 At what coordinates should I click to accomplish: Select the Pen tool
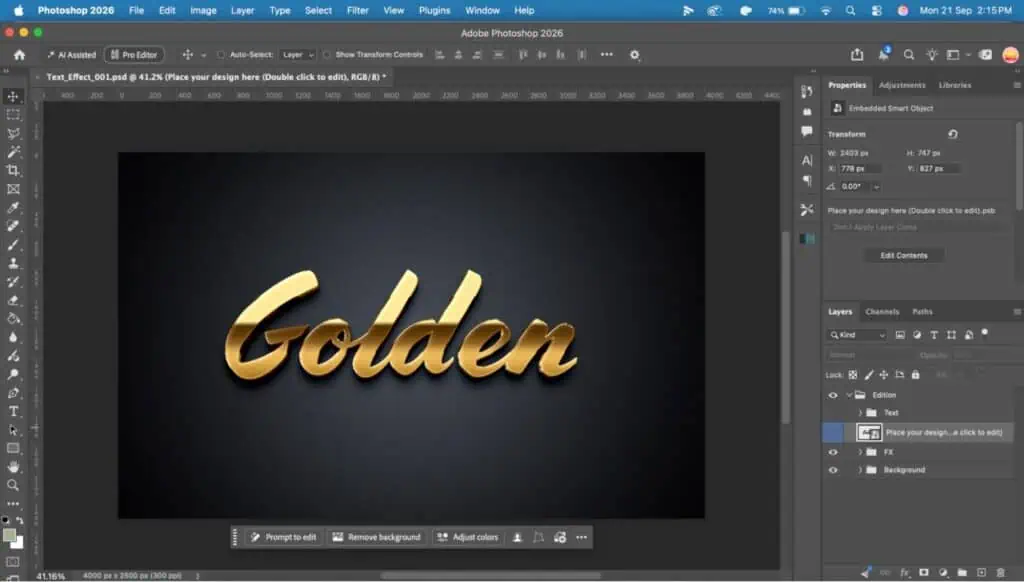tap(13, 393)
